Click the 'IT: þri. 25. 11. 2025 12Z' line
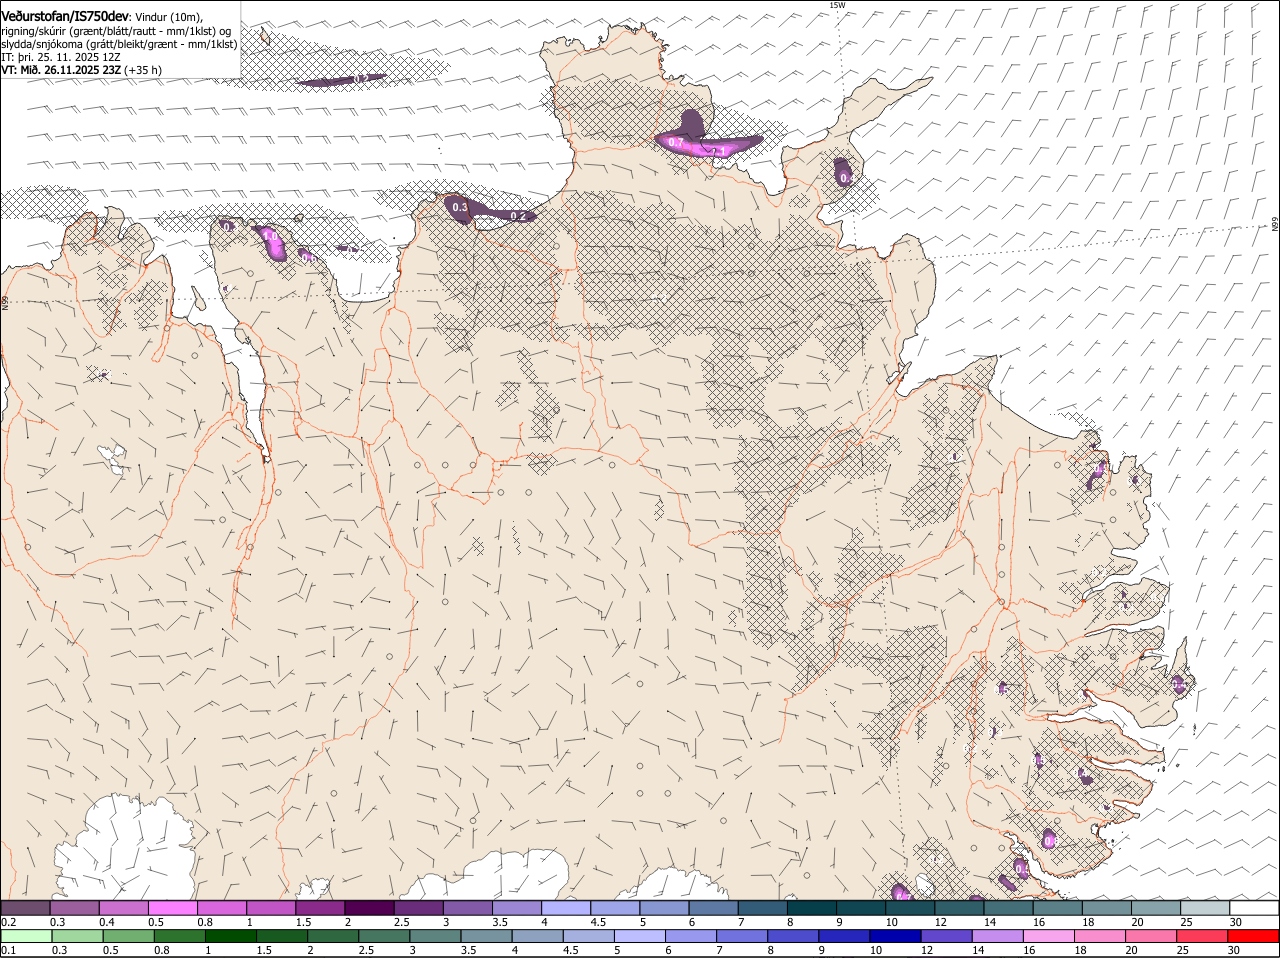This screenshot has width=1280, height=958. click(x=61, y=57)
